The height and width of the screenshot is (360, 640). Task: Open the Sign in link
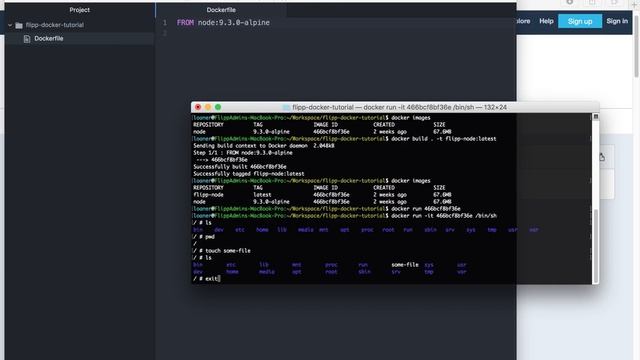click(x=617, y=21)
